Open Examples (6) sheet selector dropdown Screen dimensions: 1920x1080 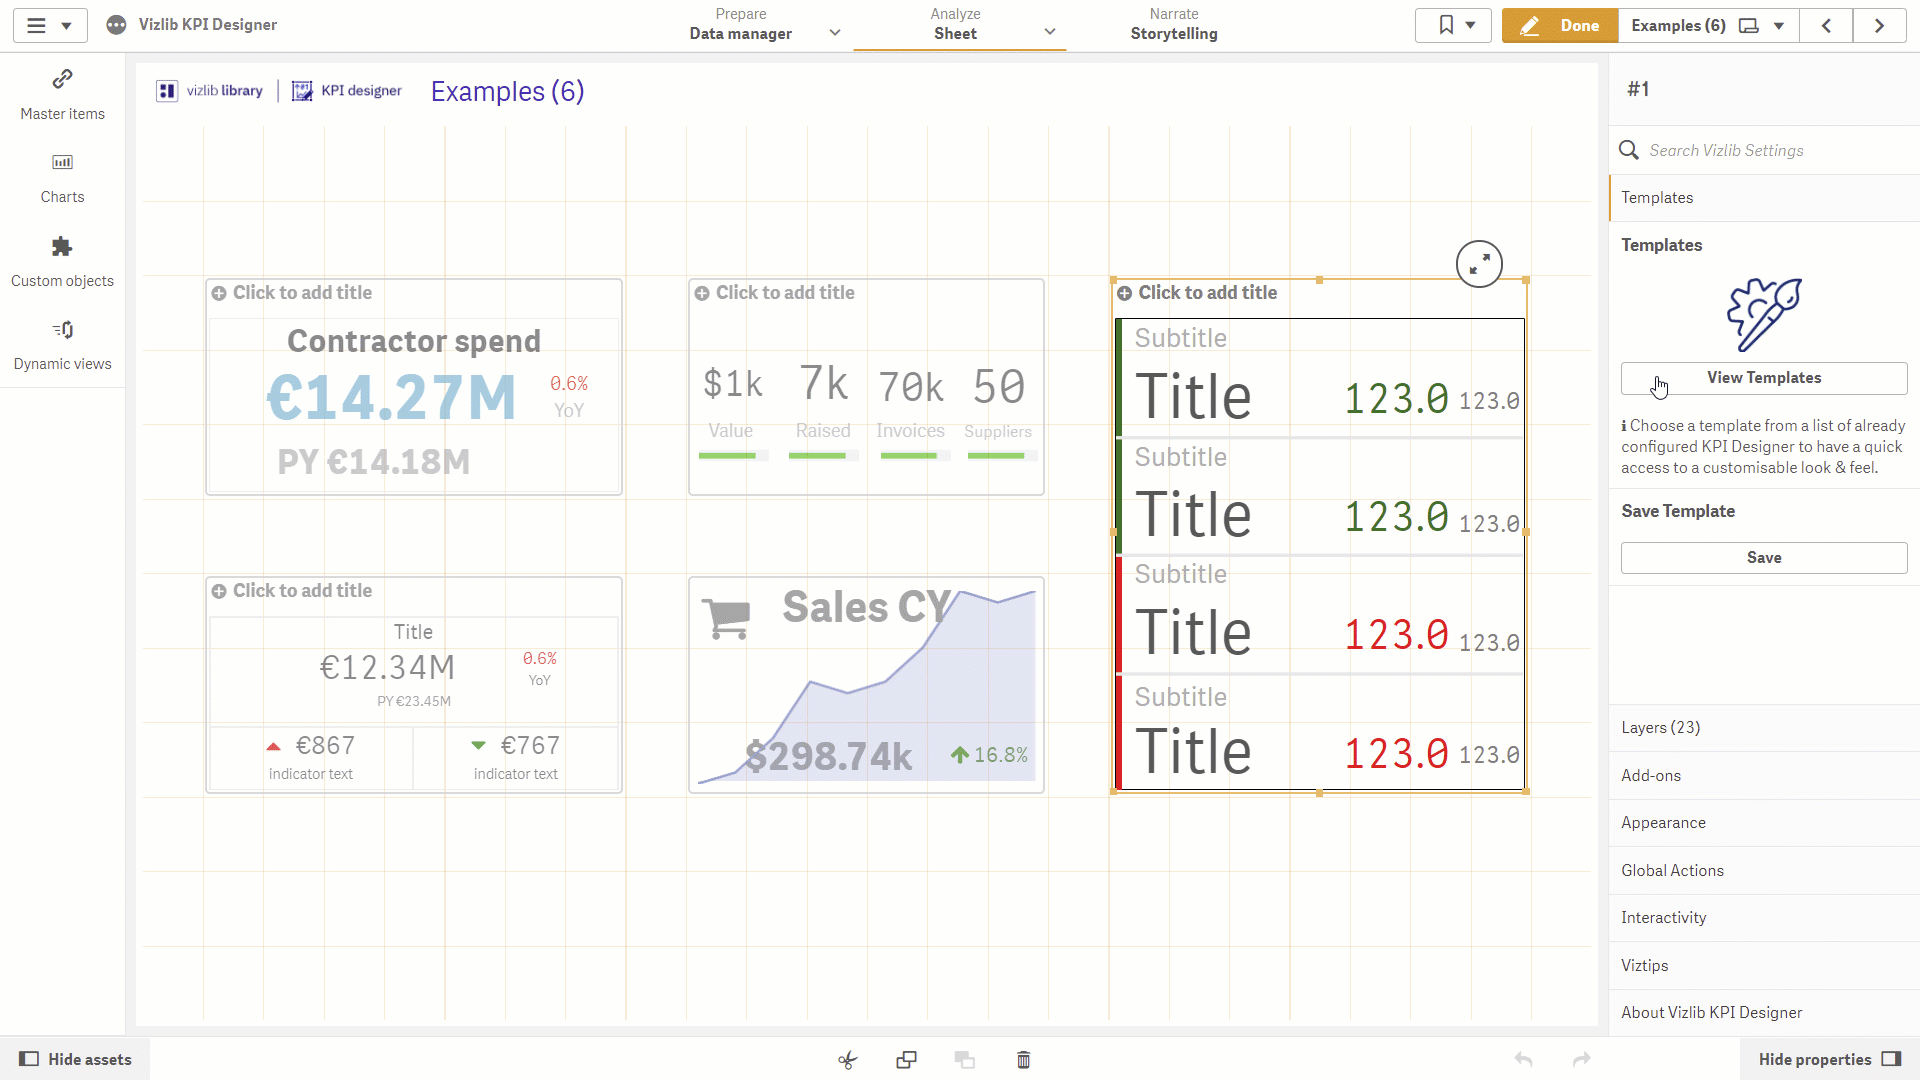1708,26
